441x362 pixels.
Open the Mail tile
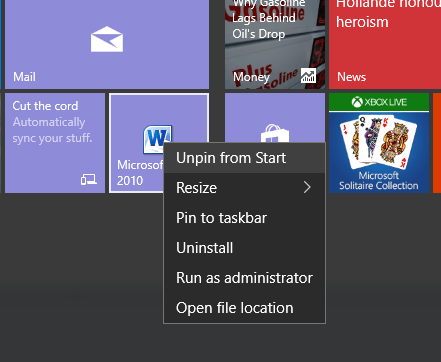pyautogui.click(x=107, y=44)
